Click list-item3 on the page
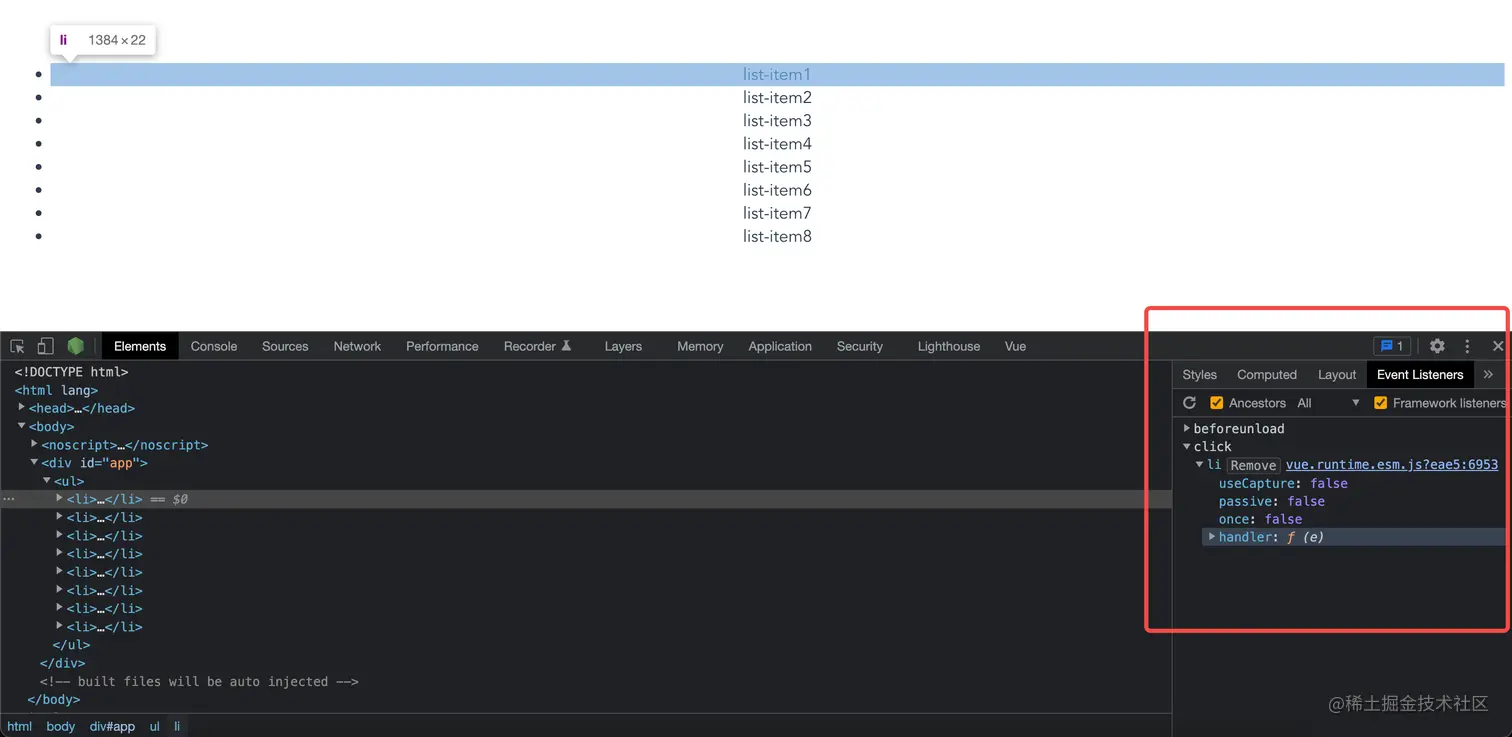The image size is (1512, 737). click(777, 120)
